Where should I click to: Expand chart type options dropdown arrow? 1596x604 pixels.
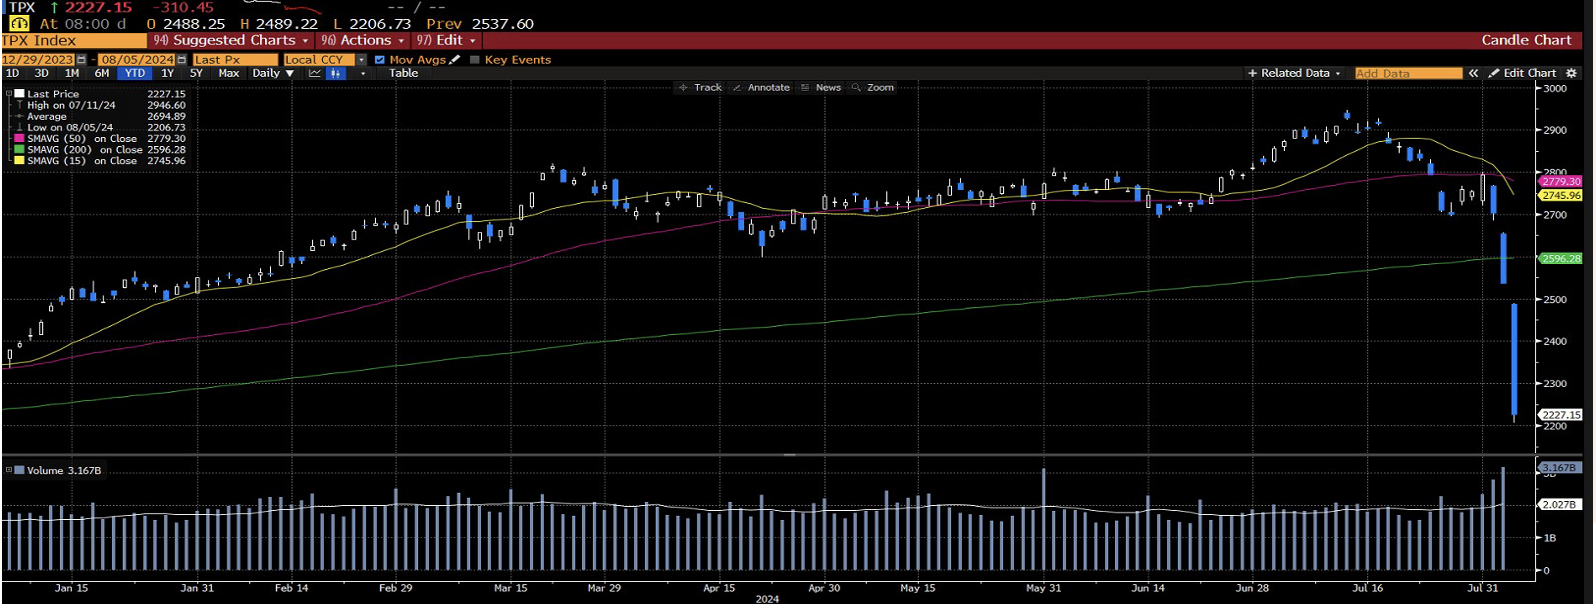click(363, 73)
